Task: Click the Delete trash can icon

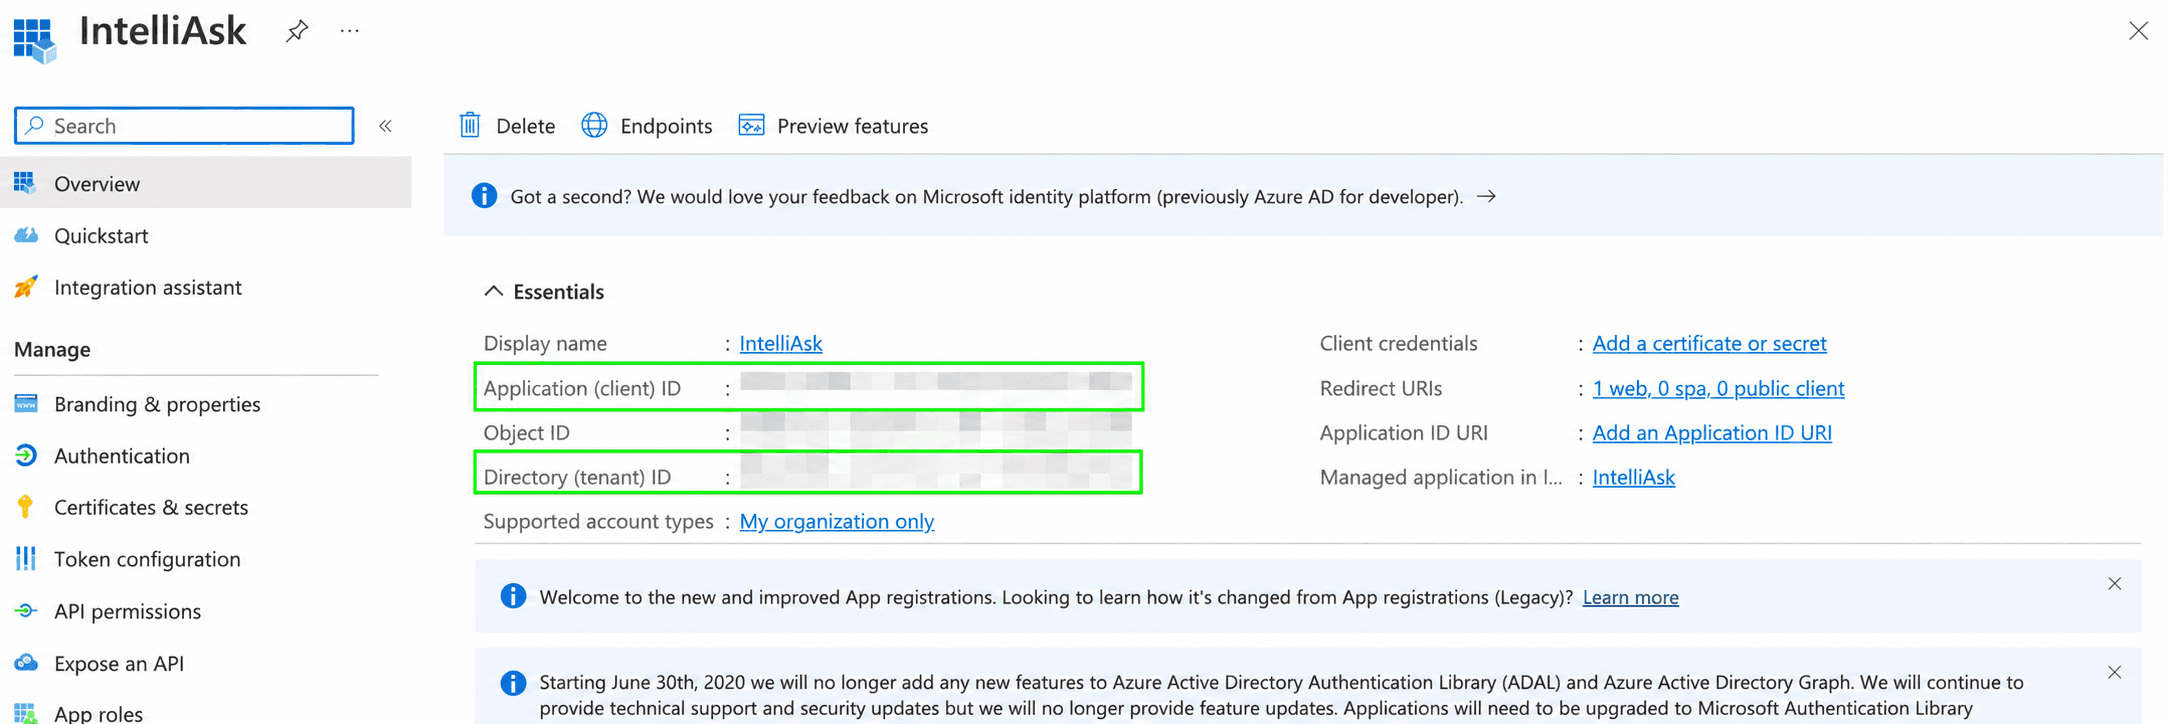Action: (470, 125)
